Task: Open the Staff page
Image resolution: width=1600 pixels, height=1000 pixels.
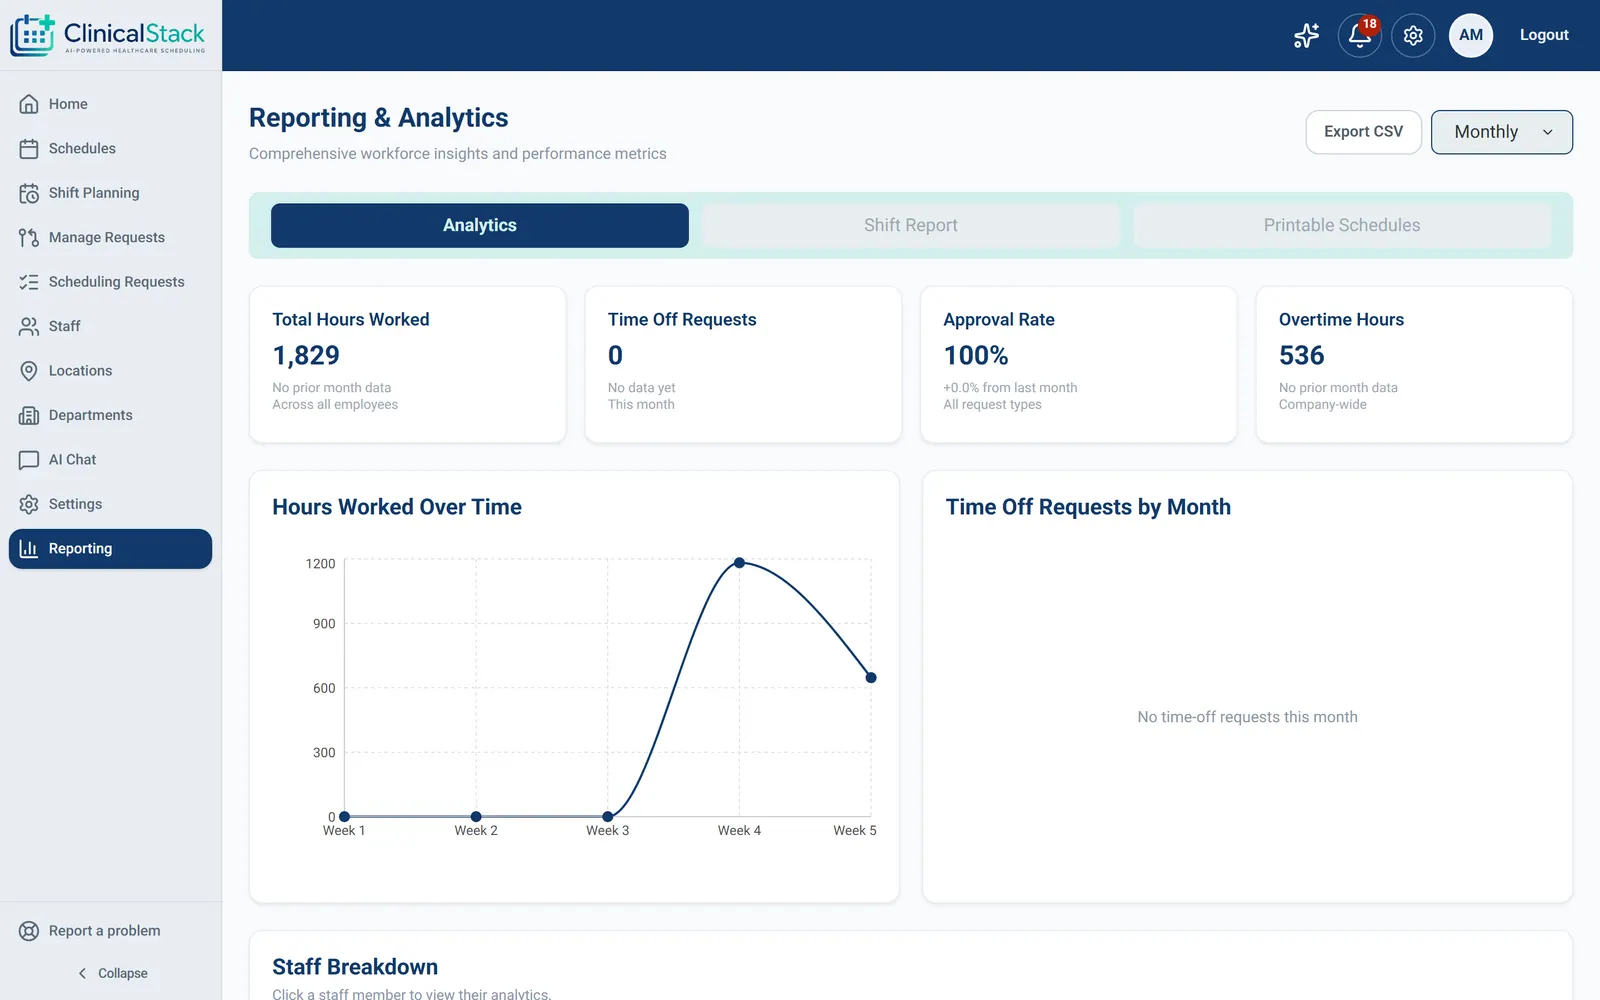Action: pyautogui.click(x=110, y=326)
